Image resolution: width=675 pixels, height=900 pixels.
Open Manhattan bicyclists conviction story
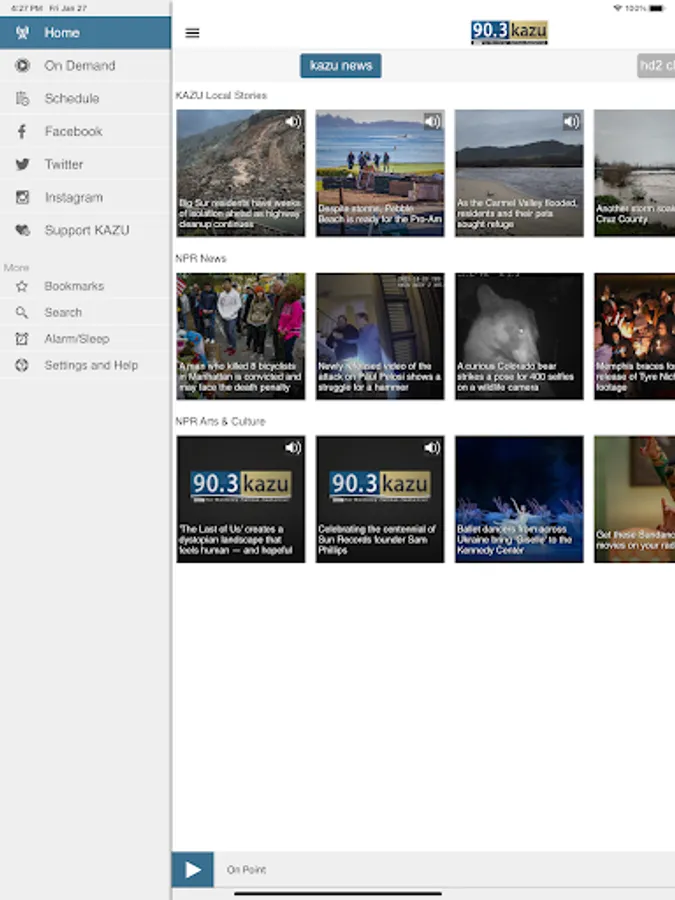(x=241, y=336)
